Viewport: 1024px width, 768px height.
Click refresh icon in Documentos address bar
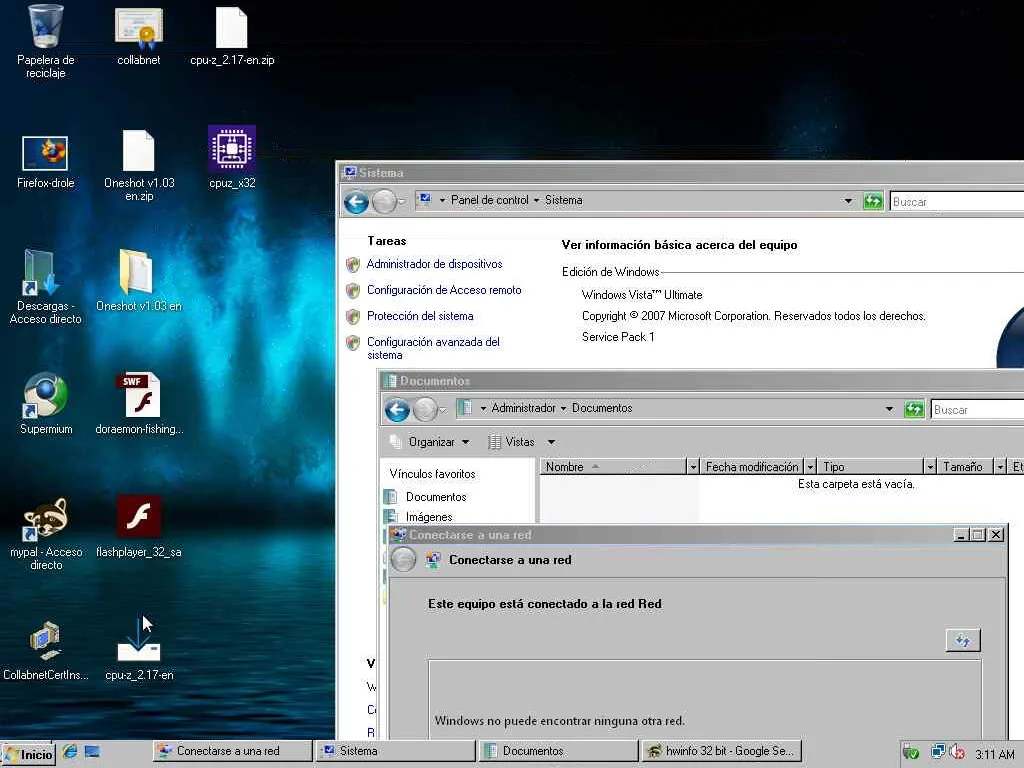[914, 409]
